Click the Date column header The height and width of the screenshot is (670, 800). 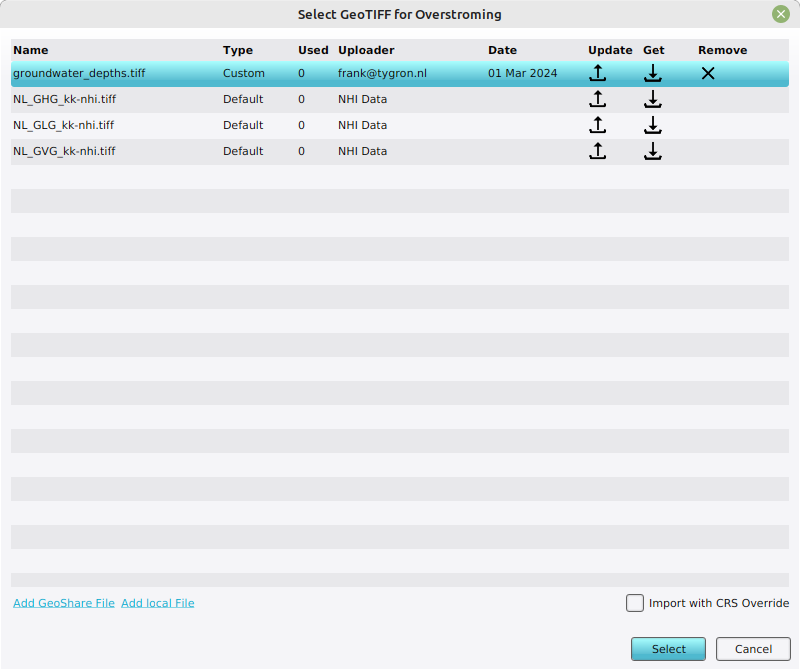502,50
